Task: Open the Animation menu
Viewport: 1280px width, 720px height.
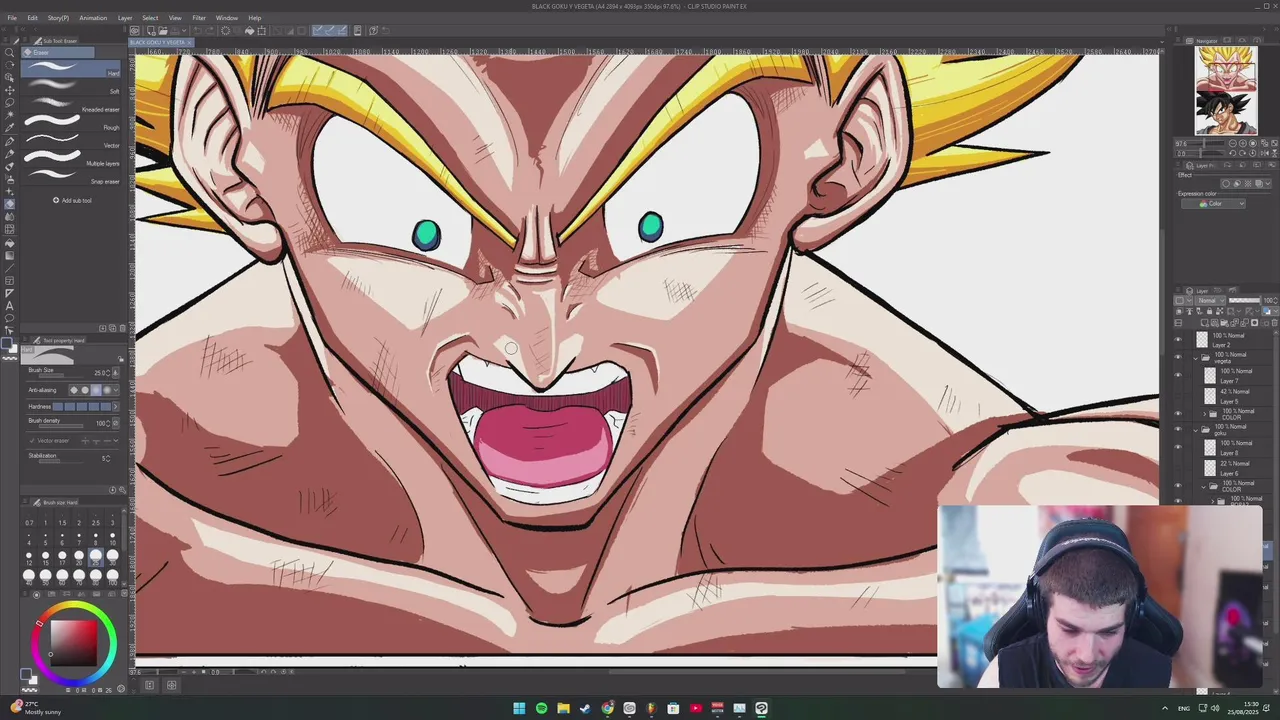Action: click(x=93, y=18)
